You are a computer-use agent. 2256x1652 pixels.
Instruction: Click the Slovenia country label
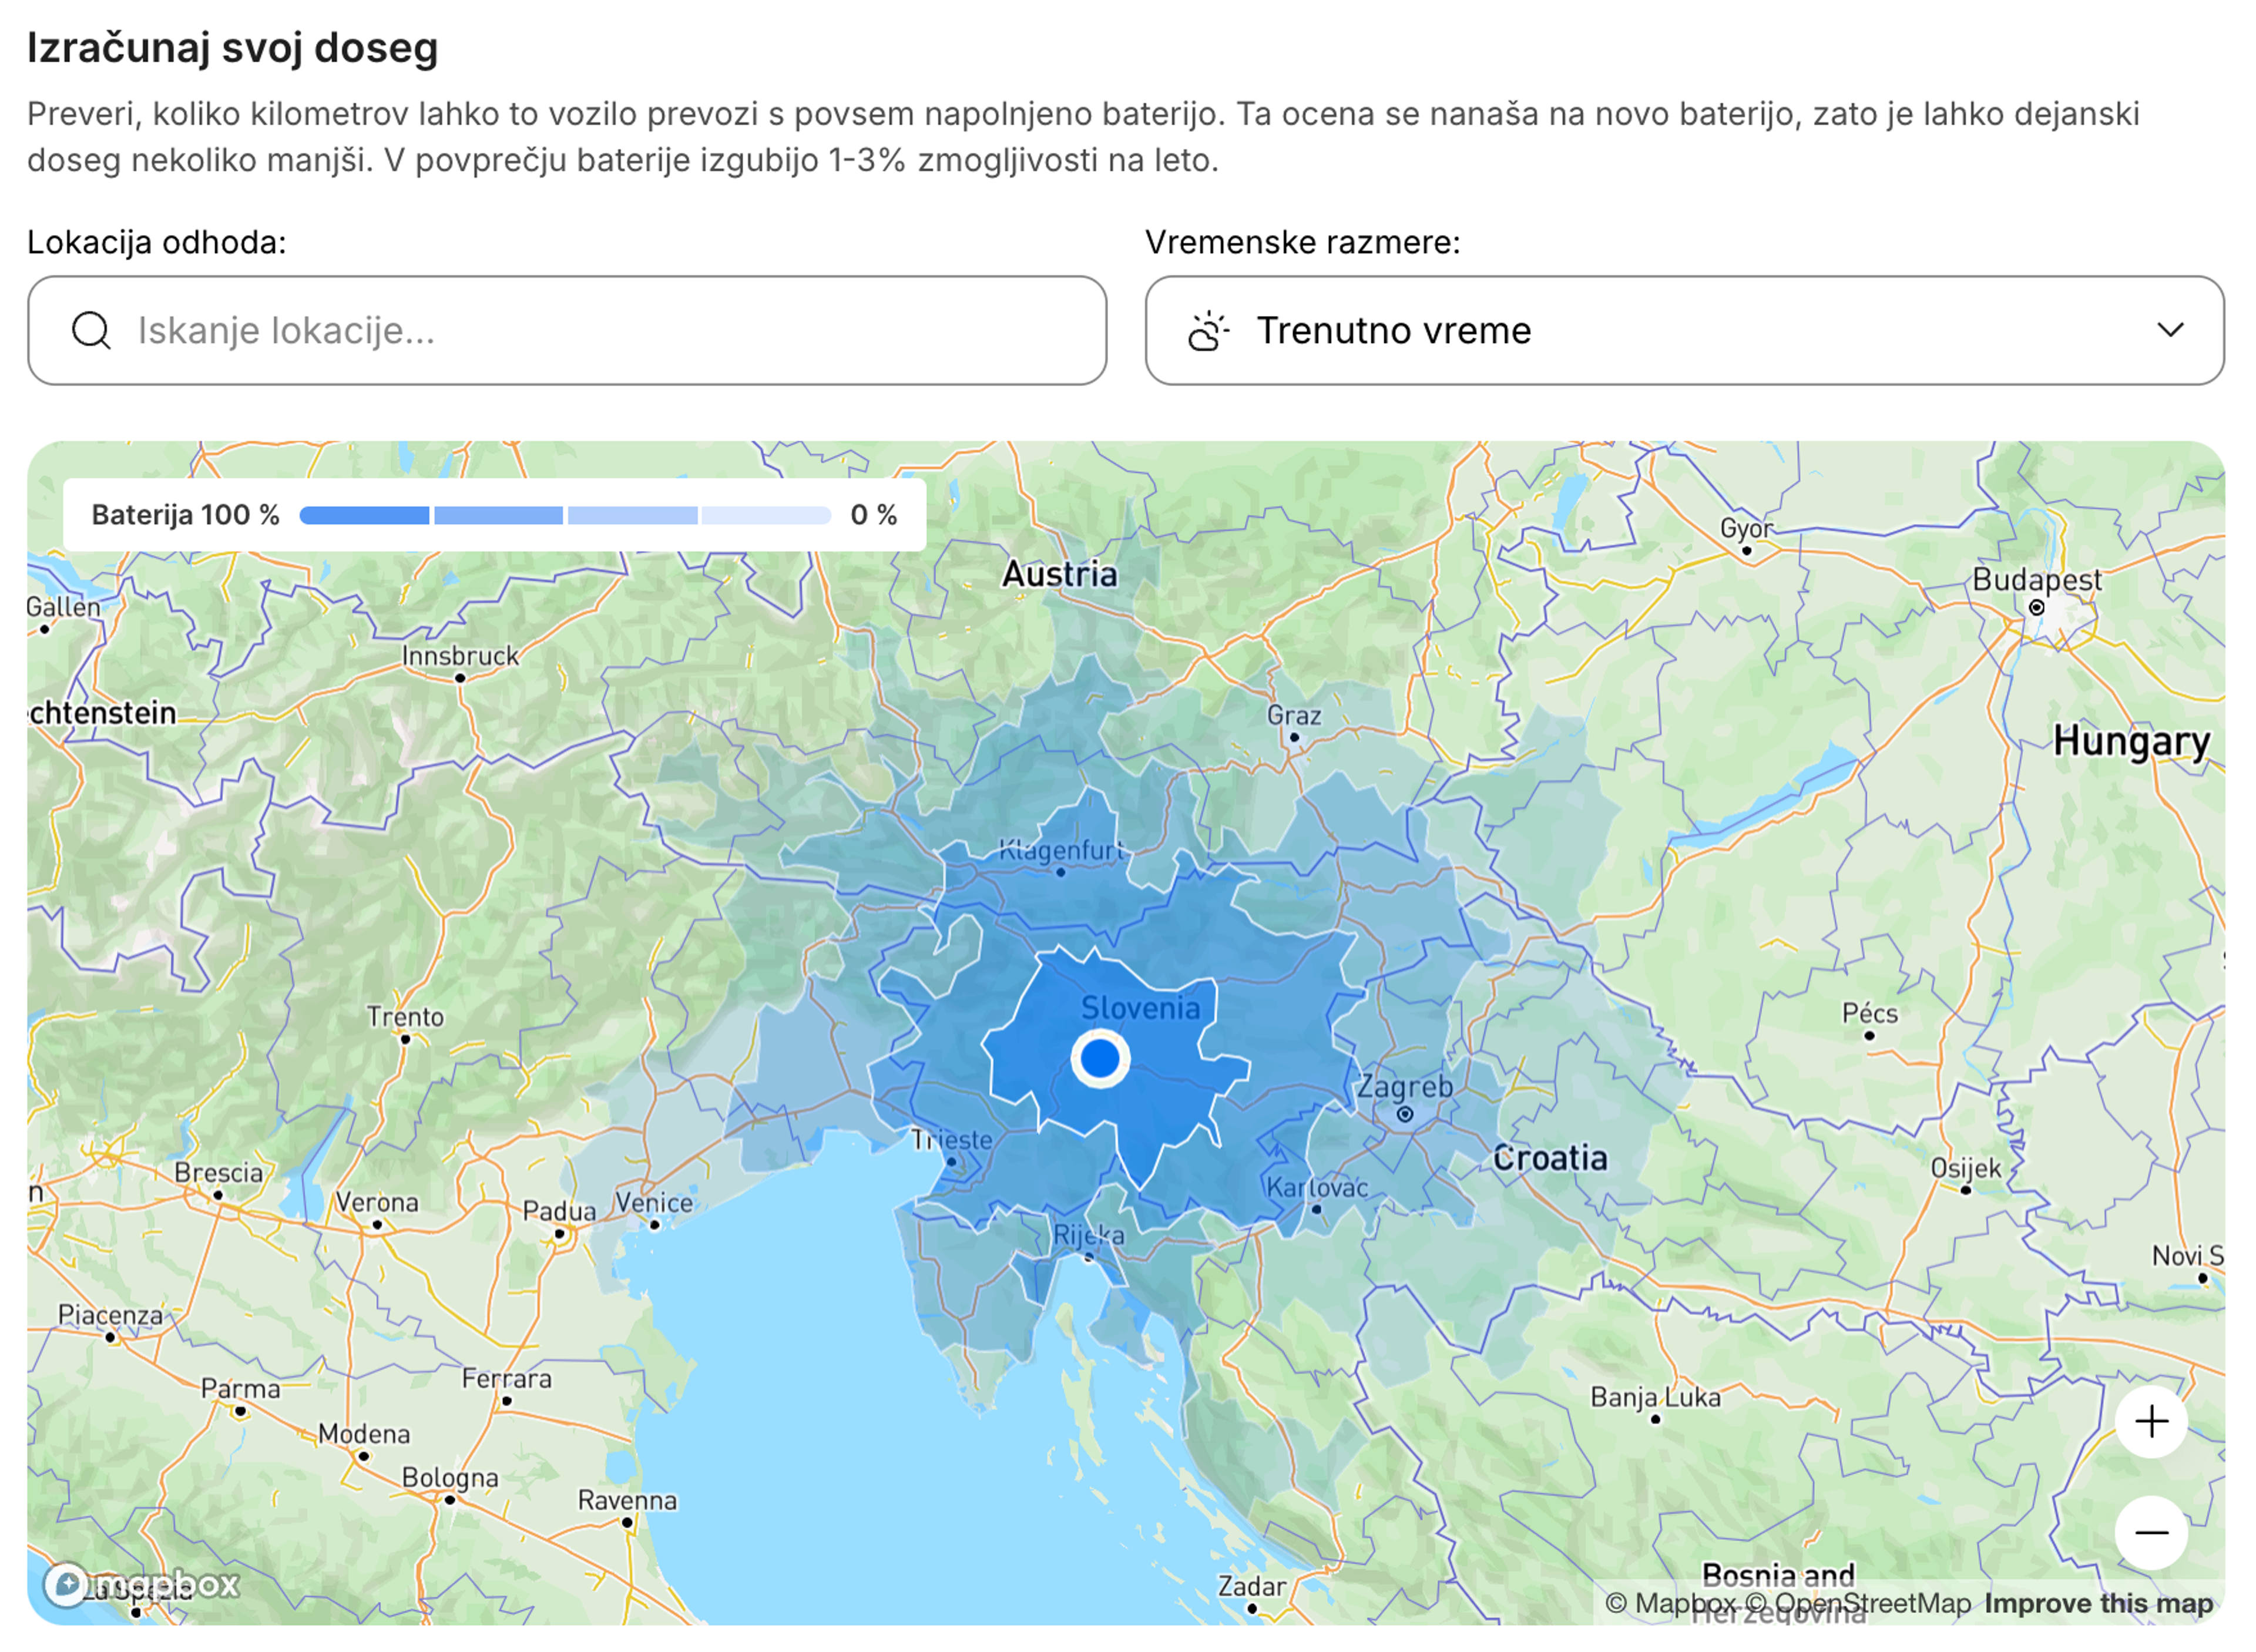point(1140,1008)
